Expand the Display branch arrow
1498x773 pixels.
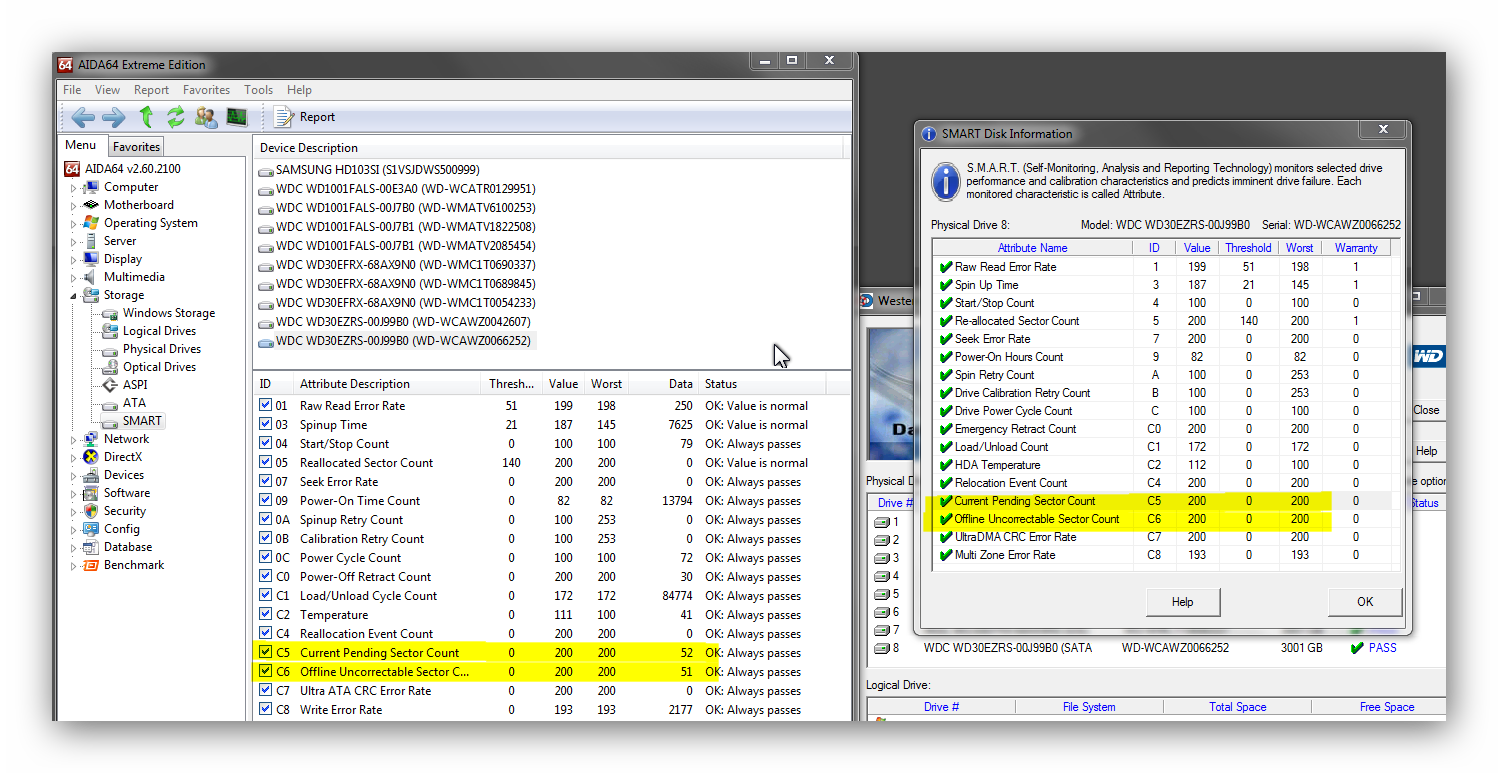73,259
